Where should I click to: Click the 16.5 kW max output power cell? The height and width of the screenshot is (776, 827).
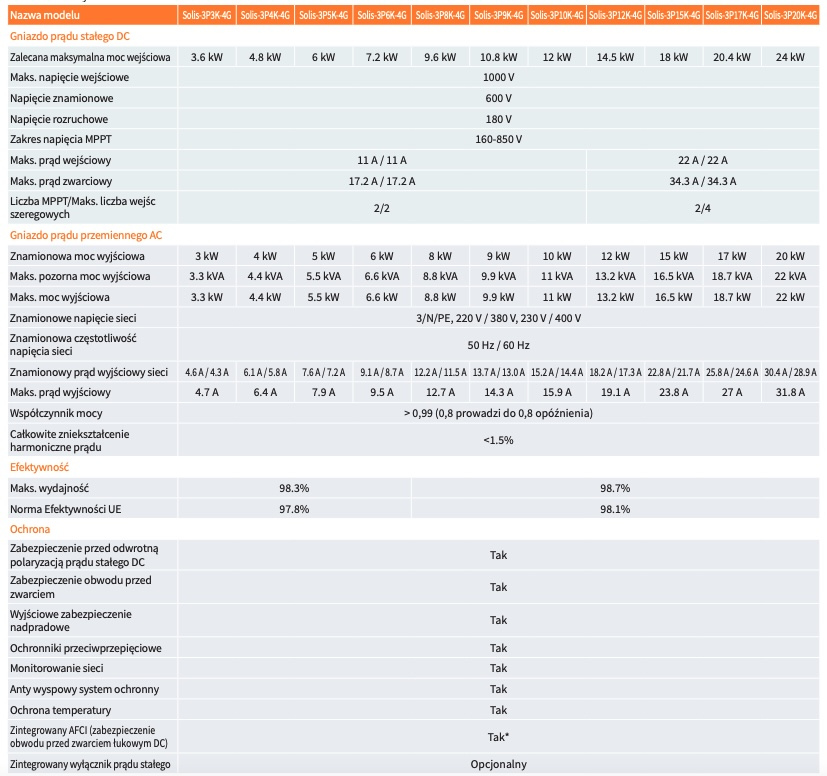click(x=674, y=297)
